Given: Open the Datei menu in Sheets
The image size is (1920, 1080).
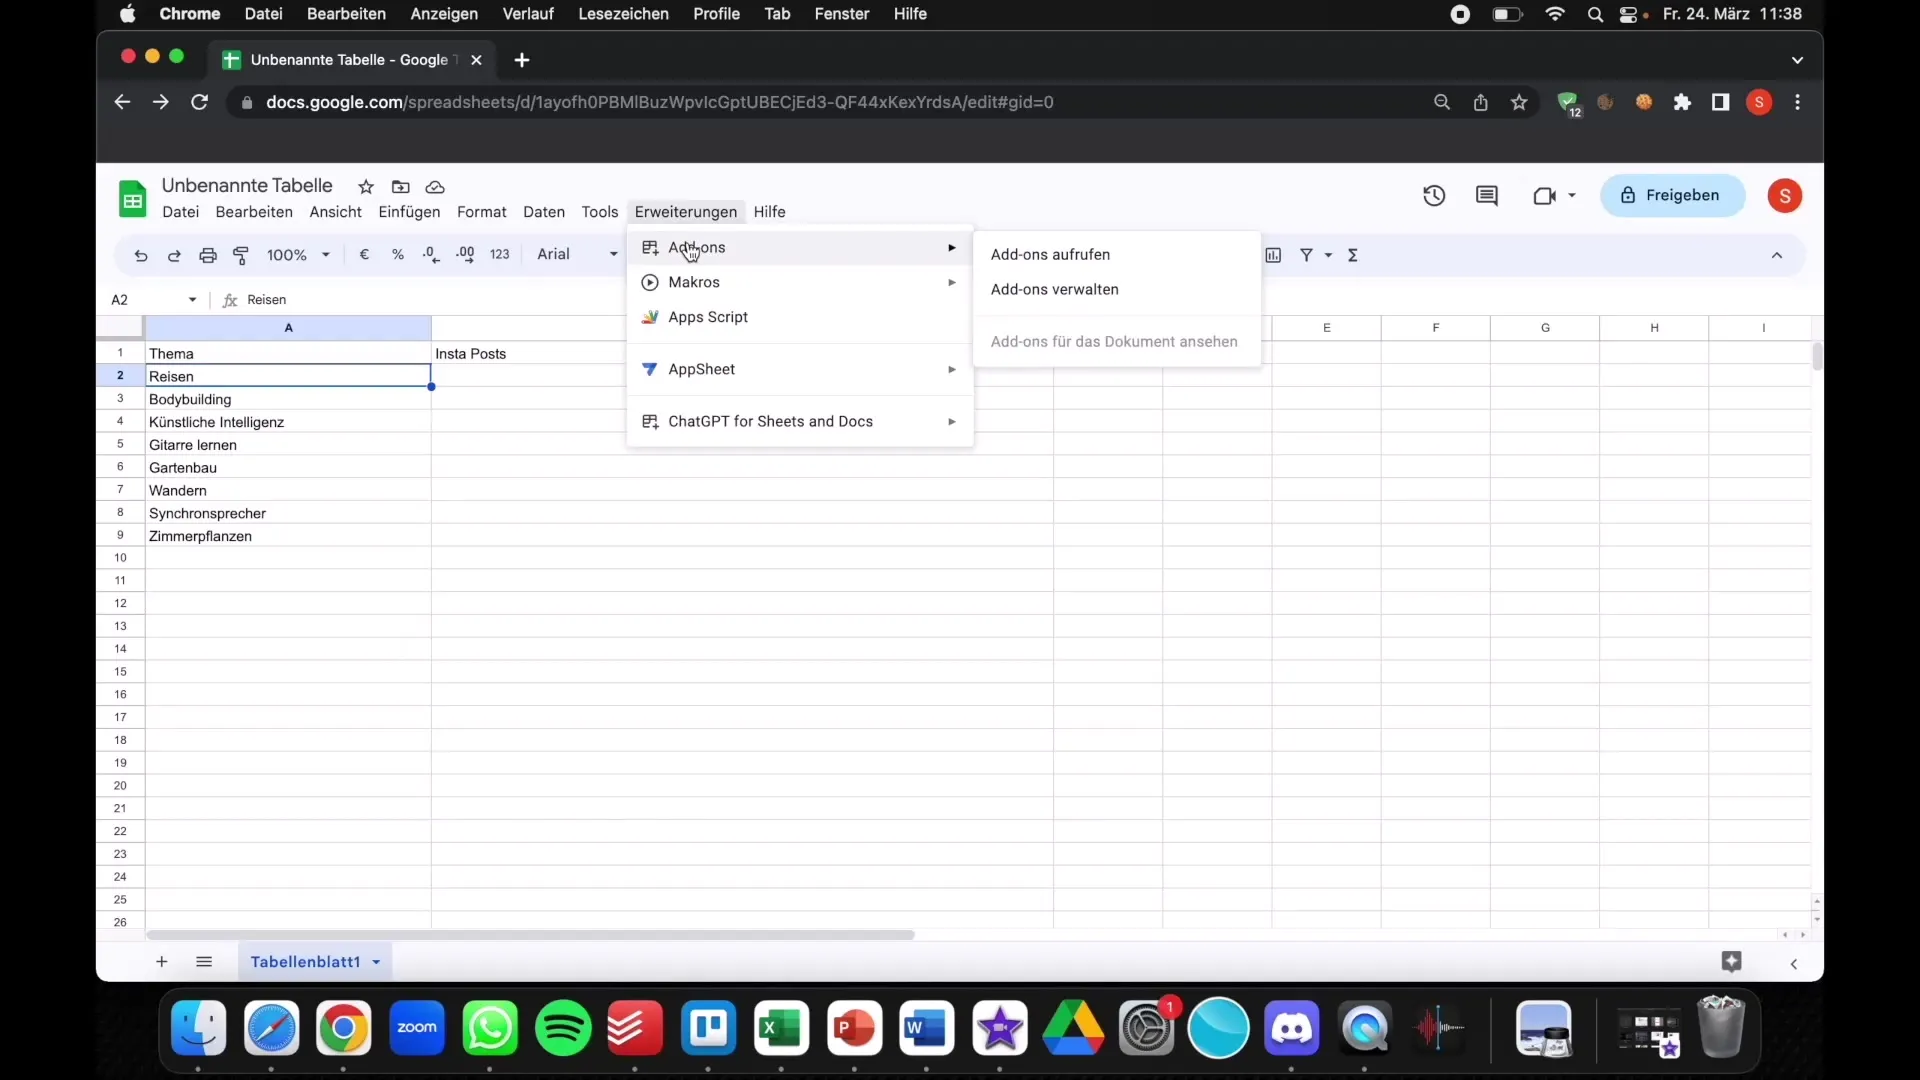Looking at the screenshot, I should coord(181,212).
